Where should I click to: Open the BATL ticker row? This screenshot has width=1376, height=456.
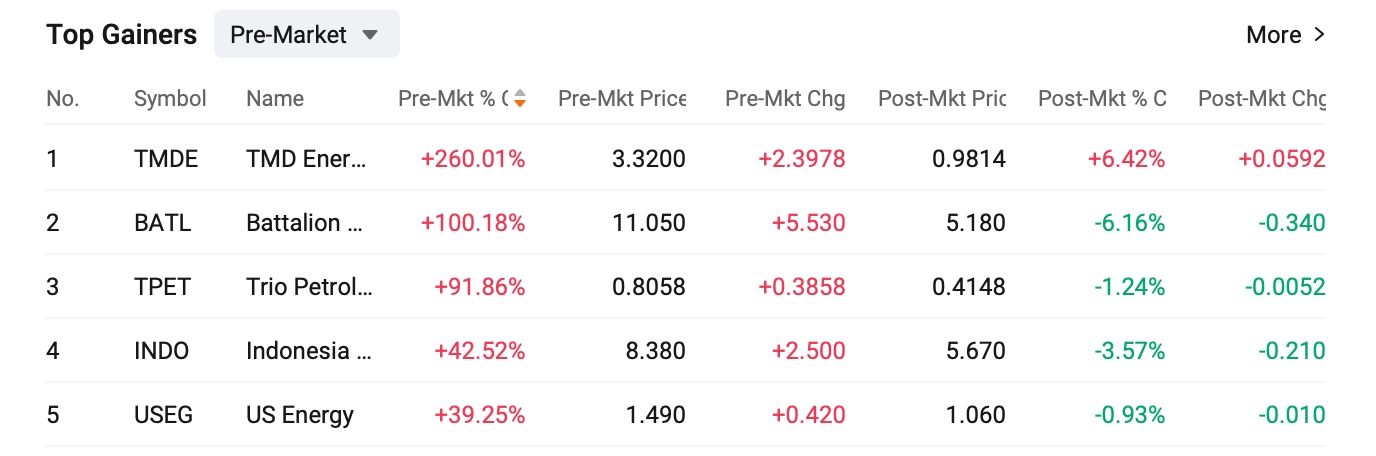[x=162, y=222]
